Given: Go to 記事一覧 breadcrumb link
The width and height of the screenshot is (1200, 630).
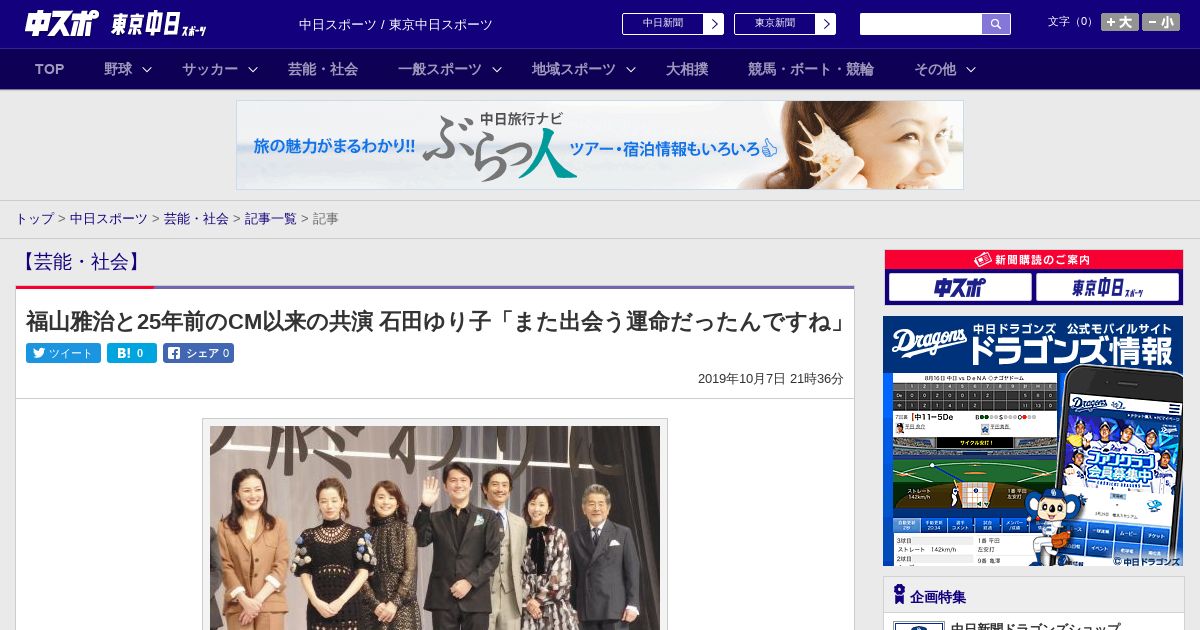Looking at the screenshot, I should (271, 218).
